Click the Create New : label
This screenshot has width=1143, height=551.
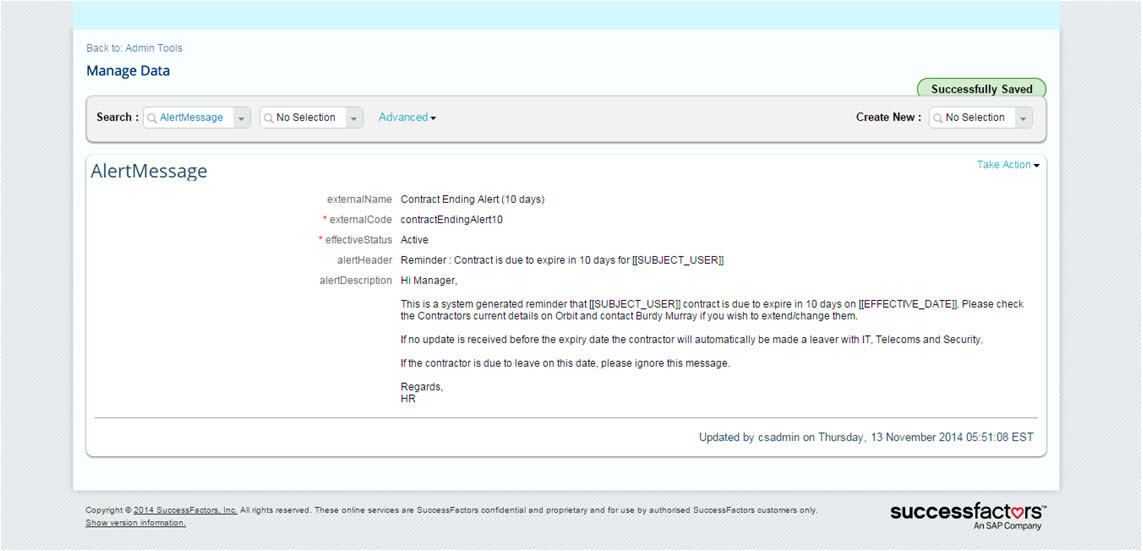click(889, 117)
